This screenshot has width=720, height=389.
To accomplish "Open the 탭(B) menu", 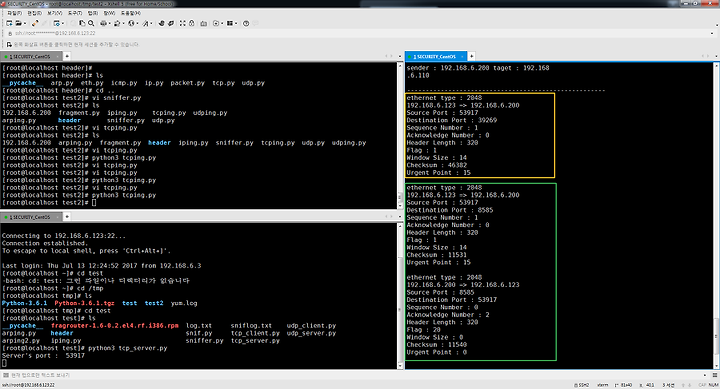I will [x=93, y=13].
